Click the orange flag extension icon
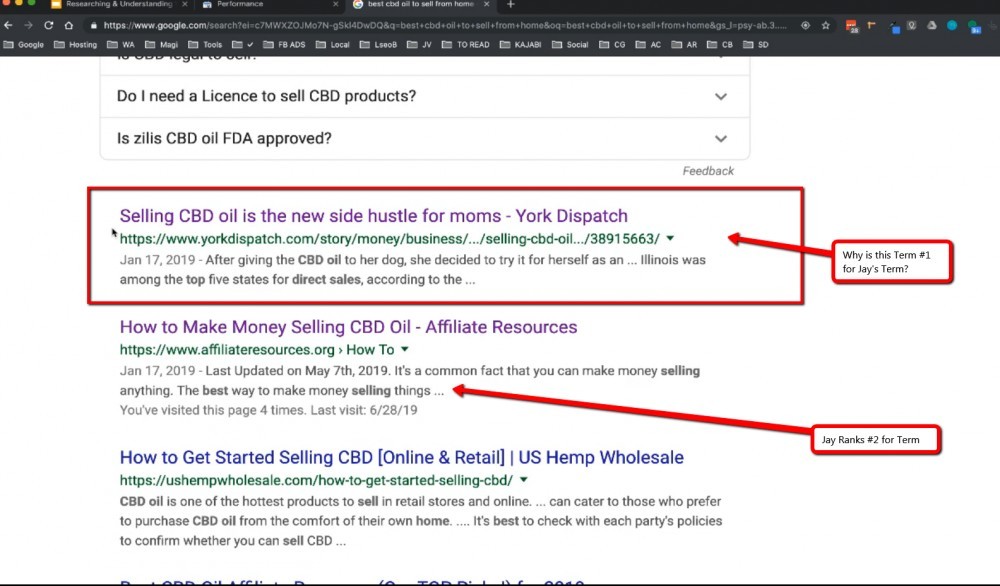 (872, 26)
